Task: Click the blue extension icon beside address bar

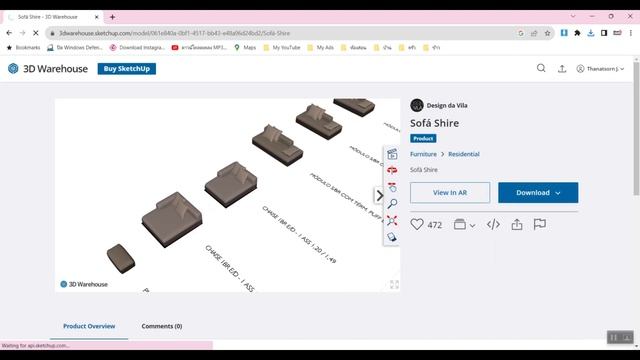Action: 564,33
